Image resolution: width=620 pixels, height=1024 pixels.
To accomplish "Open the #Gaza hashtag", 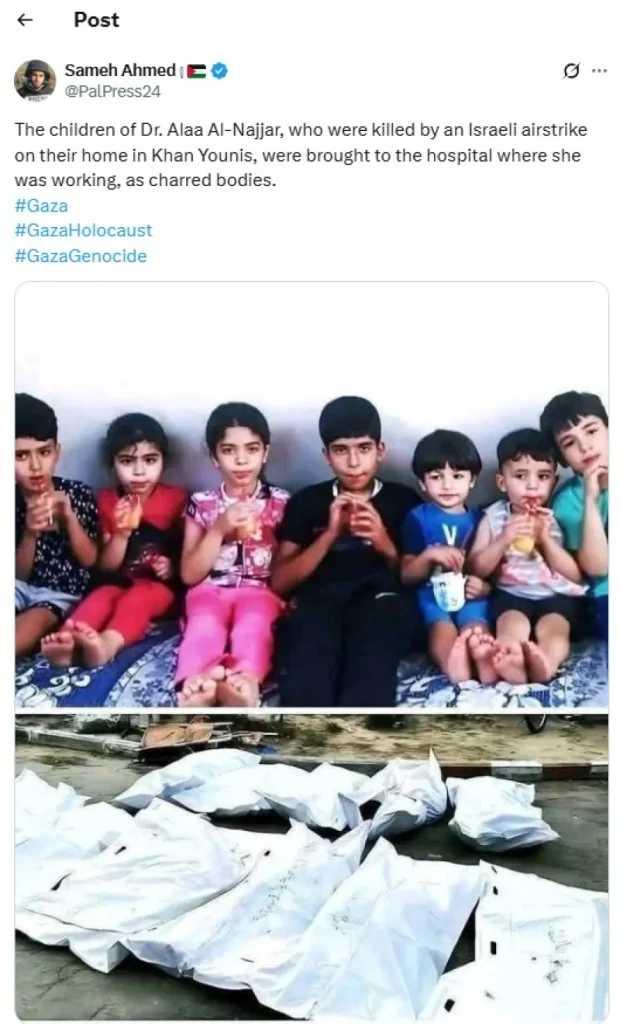I will point(41,206).
